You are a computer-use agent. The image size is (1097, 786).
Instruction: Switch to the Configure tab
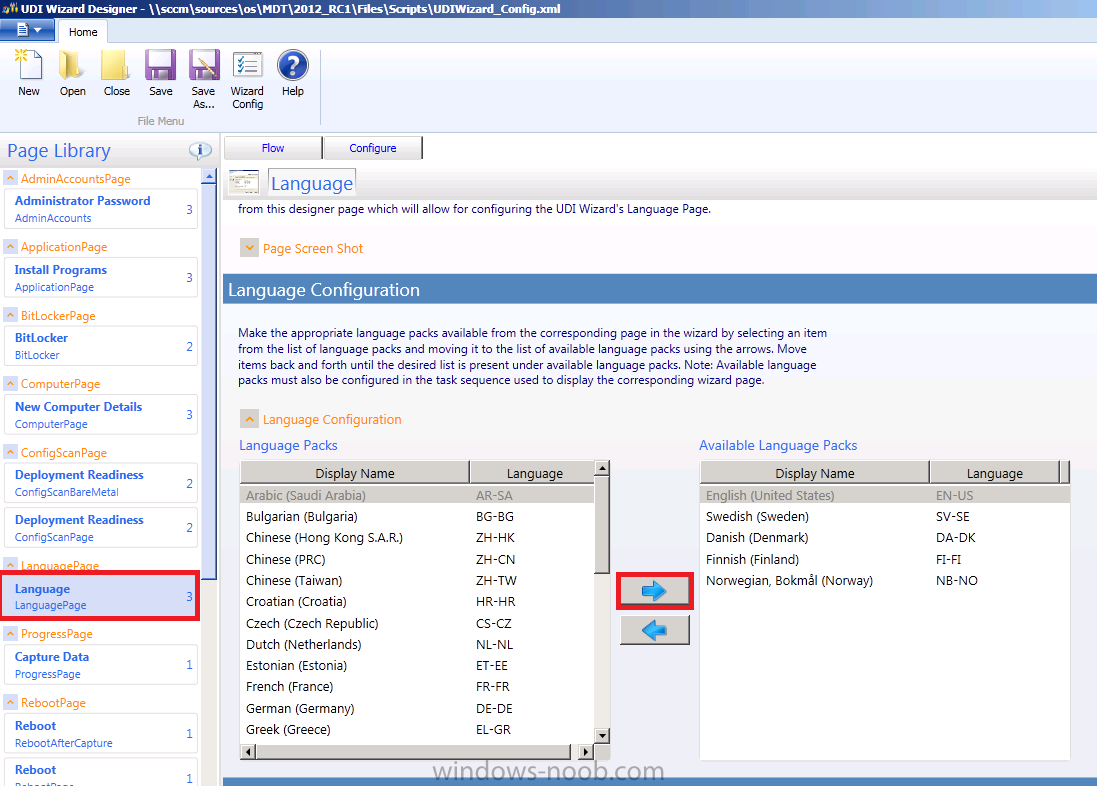[373, 148]
